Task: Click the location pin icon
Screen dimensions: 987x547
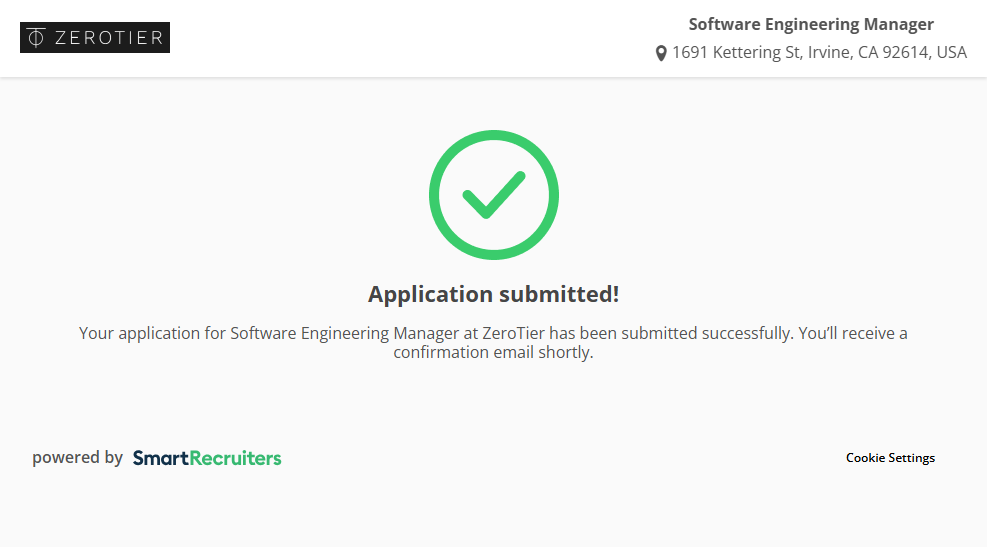Action: tap(661, 53)
